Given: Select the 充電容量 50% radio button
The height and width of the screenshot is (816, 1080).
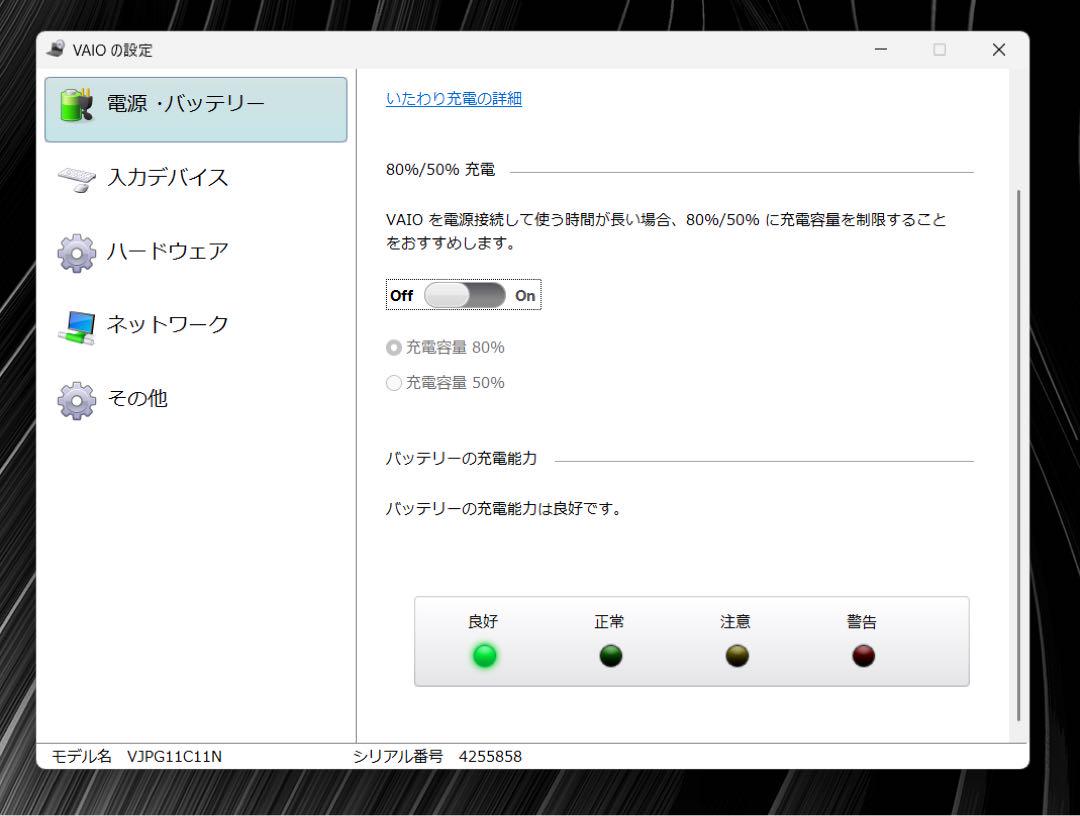Looking at the screenshot, I should [x=393, y=383].
